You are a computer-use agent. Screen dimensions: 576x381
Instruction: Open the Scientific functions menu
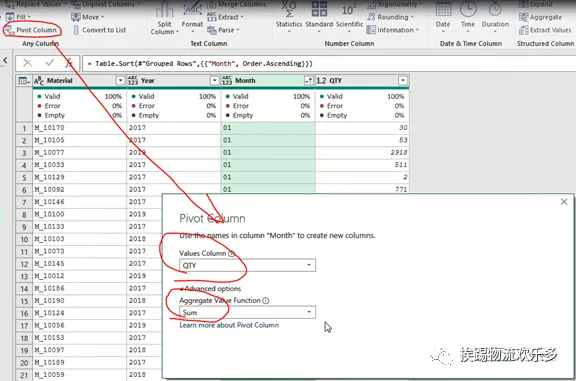[349, 17]
